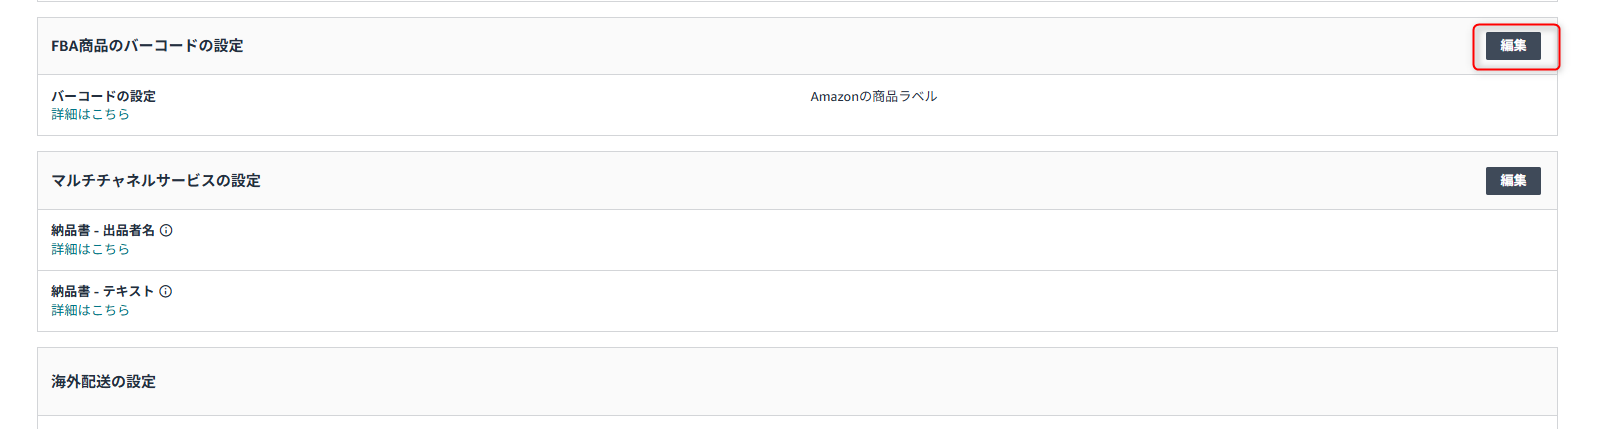Edit the マルチチャネルサービスの設定 section

(1512, 181)
